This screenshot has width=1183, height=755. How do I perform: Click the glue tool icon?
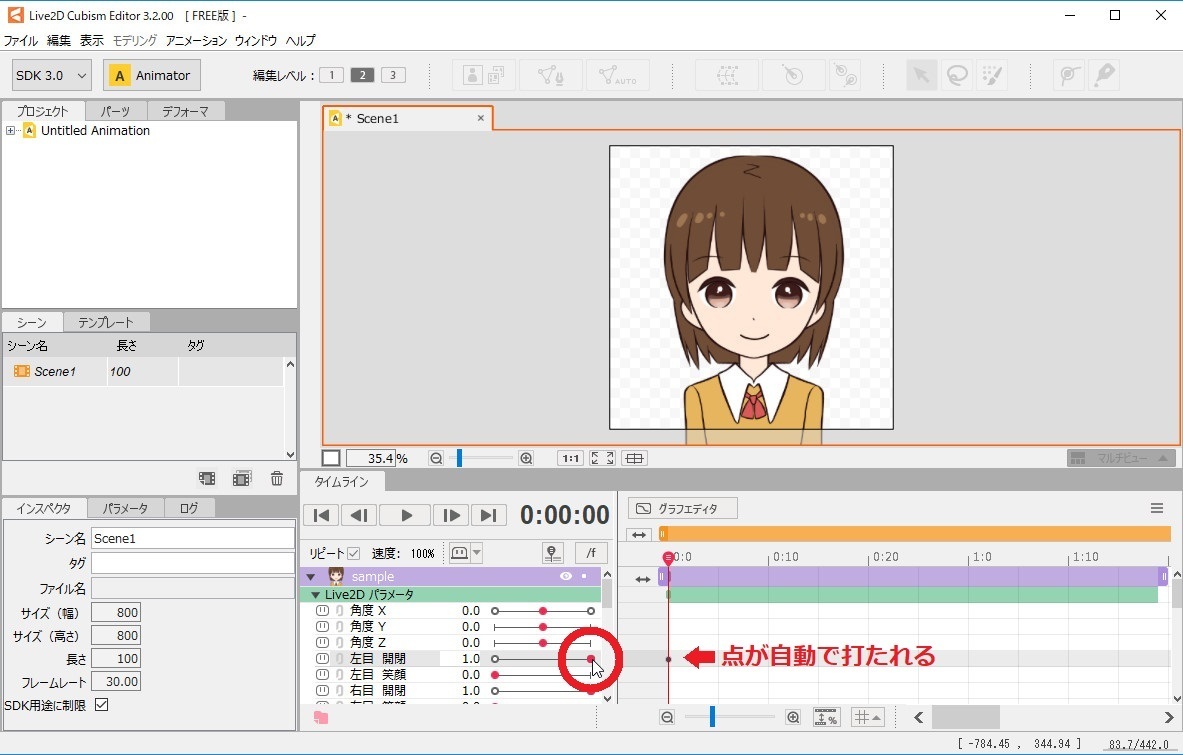tap(1069, 75)
